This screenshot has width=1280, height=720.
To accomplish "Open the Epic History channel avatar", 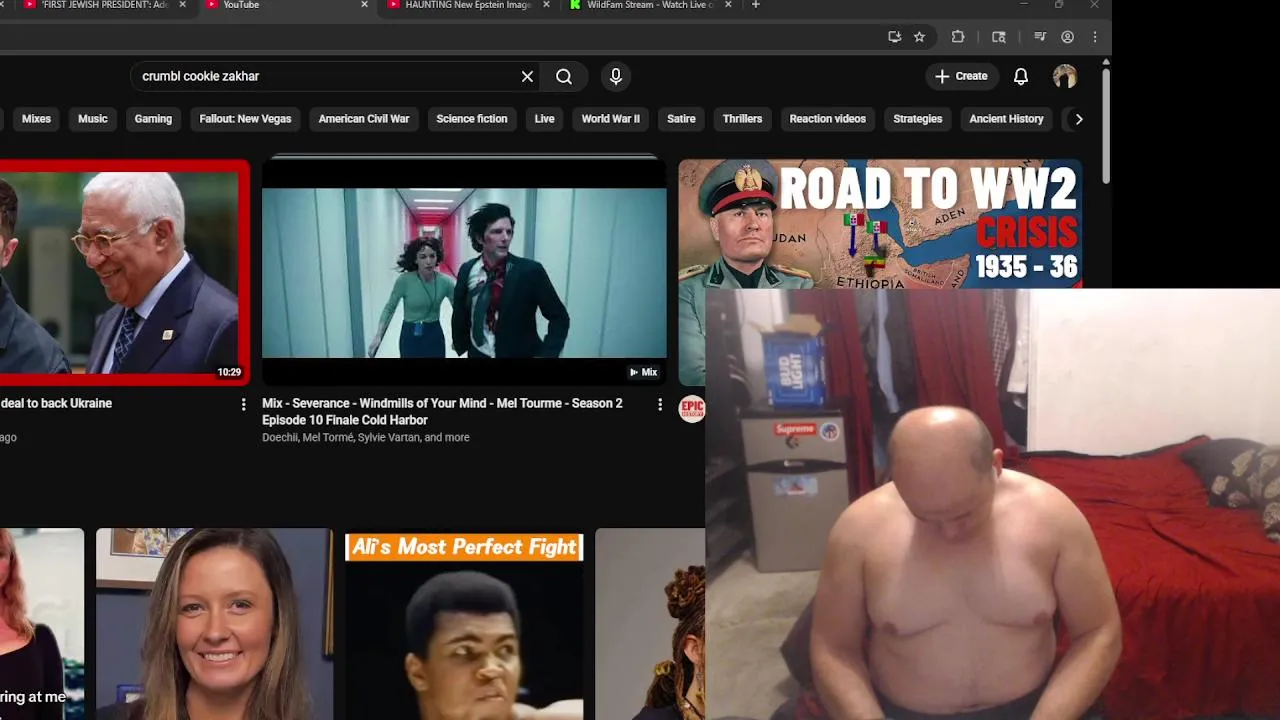I will [692, 408].
